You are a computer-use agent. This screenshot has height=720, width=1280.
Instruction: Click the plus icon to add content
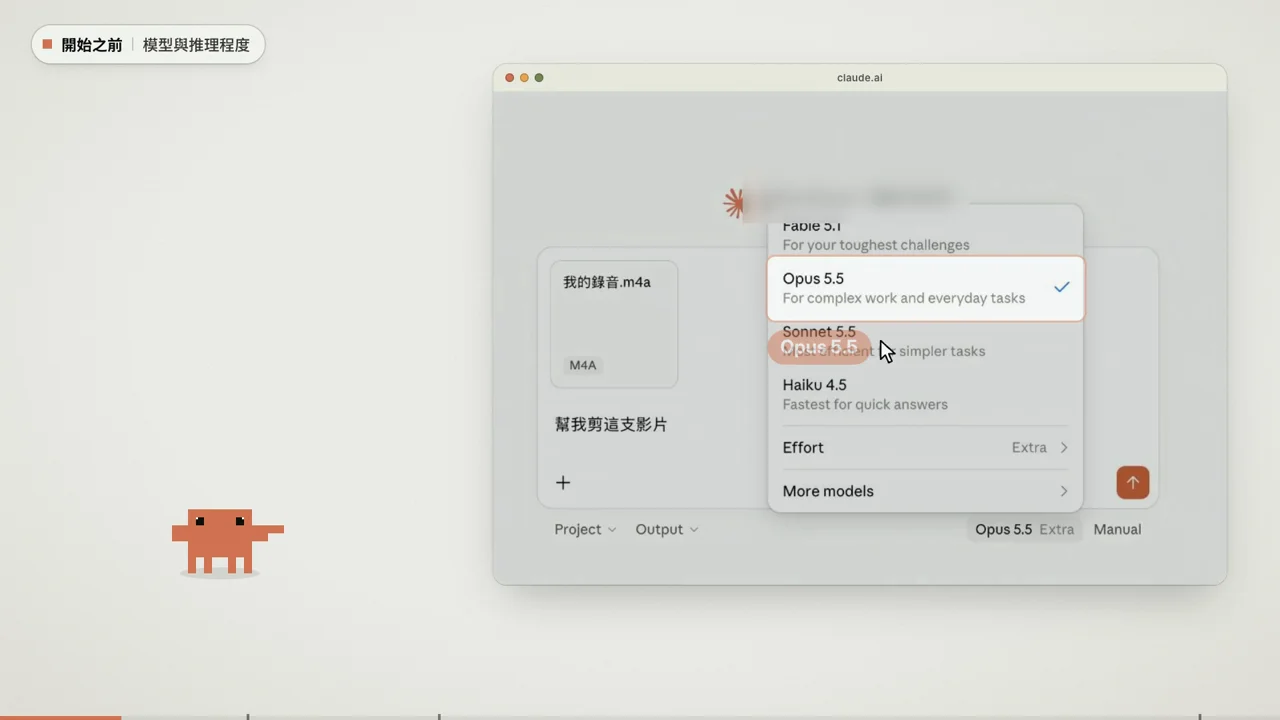(563, 483)
